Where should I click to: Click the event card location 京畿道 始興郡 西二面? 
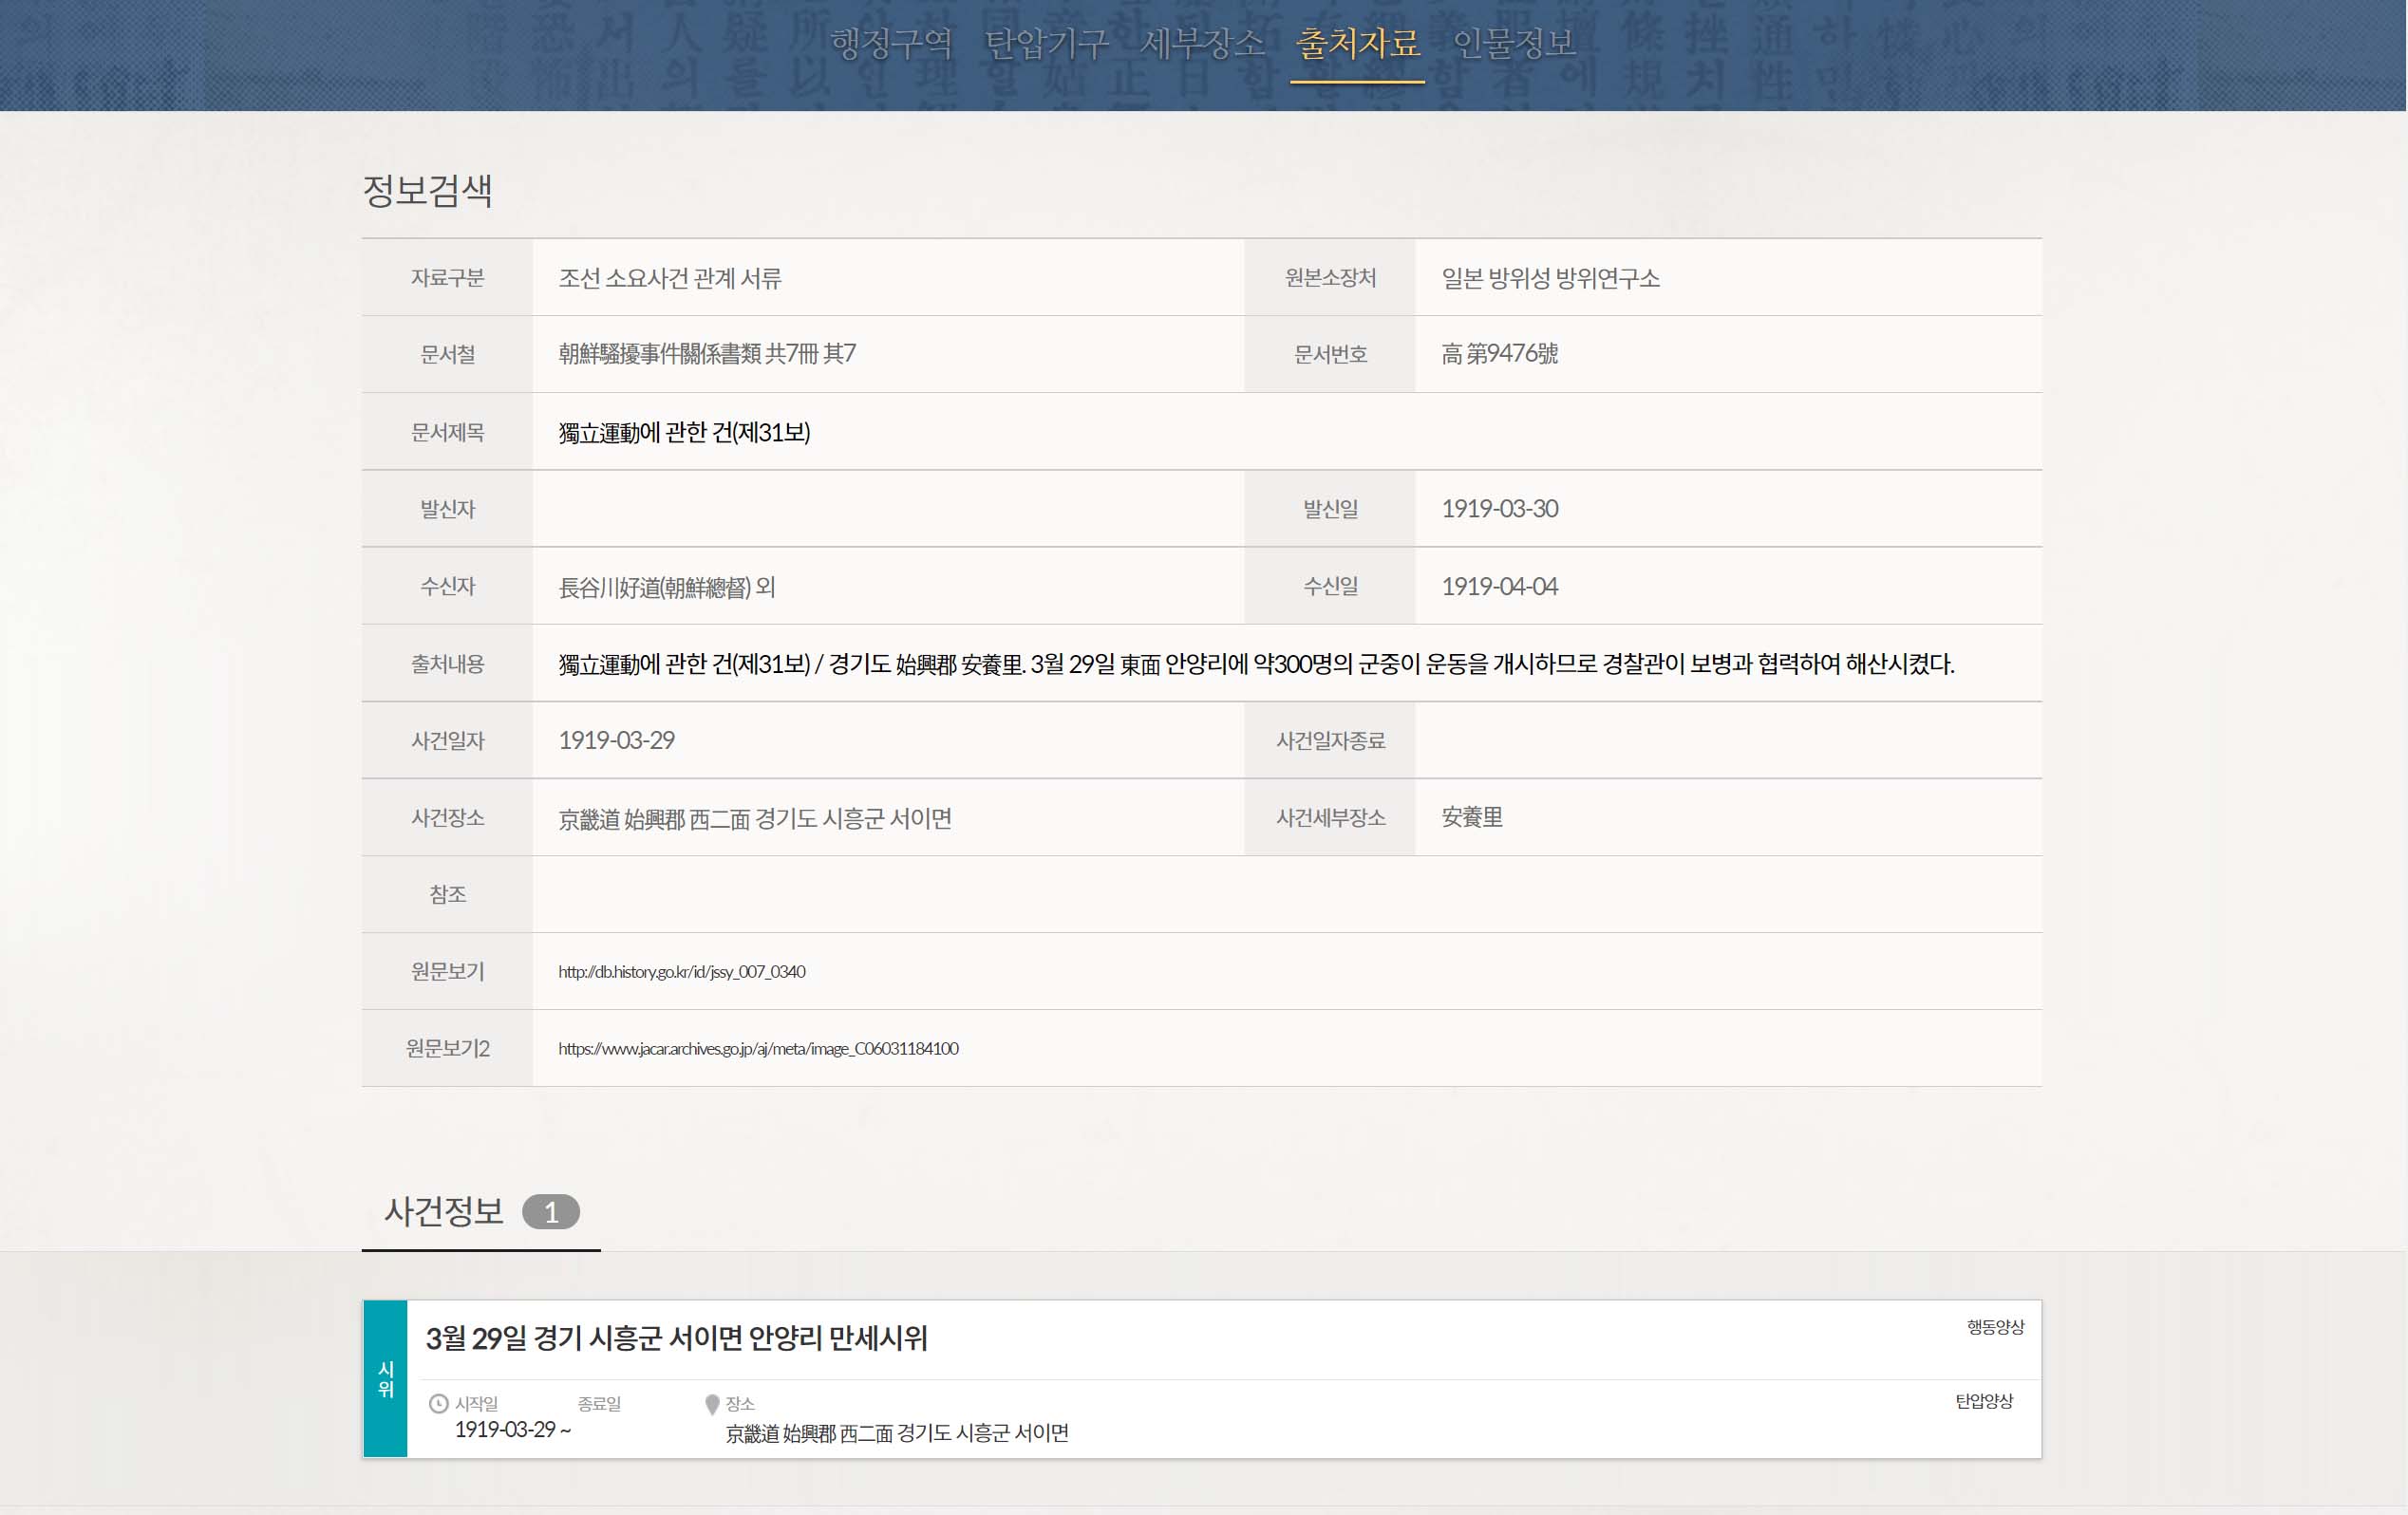[896, 1433]
